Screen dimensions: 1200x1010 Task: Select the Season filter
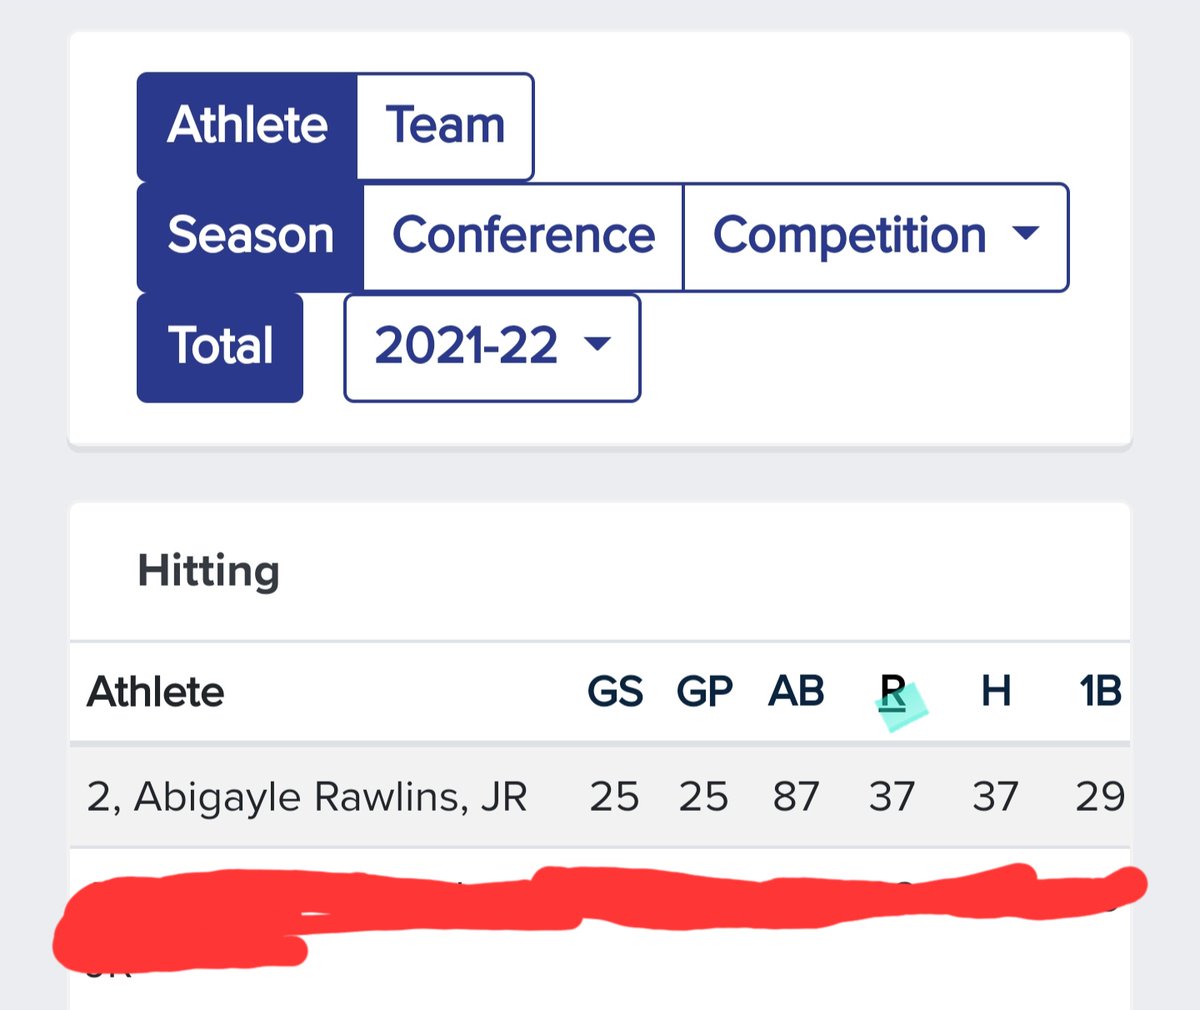(250, 236)
